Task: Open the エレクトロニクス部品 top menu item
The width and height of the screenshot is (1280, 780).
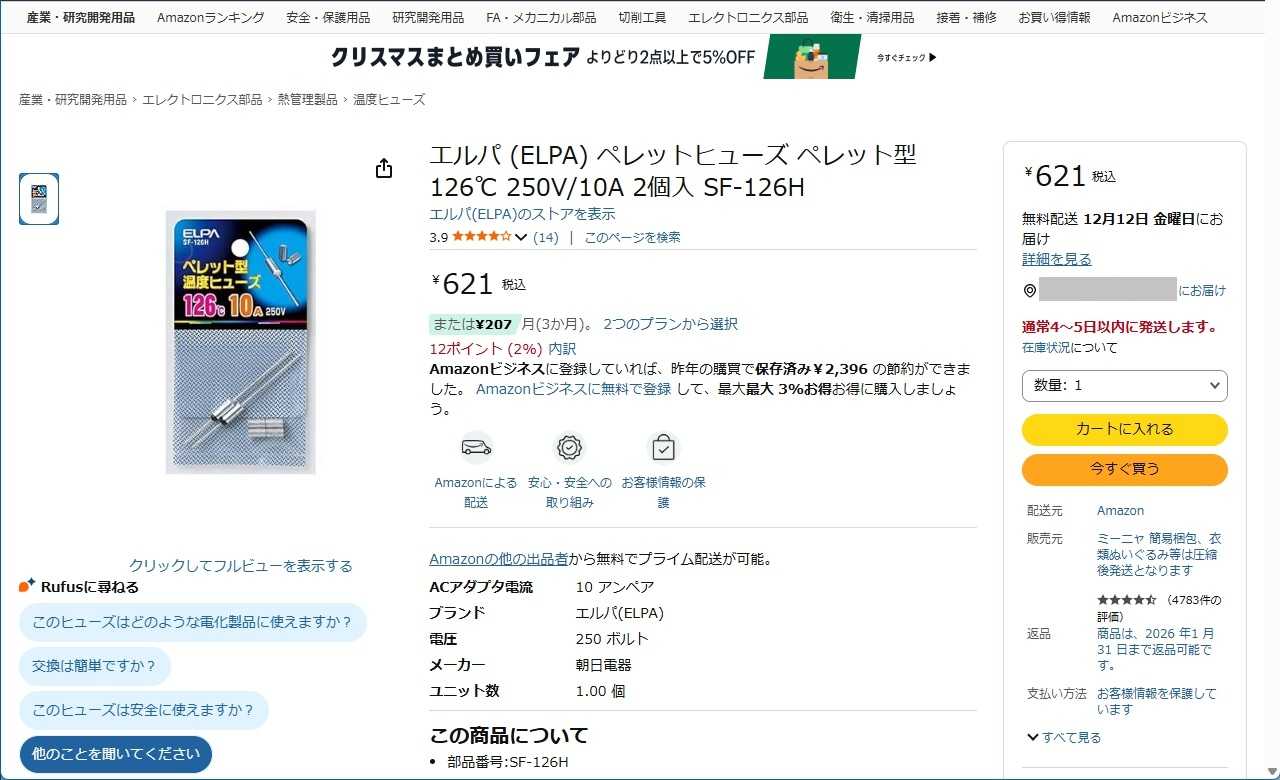Action: pos(748,17)
